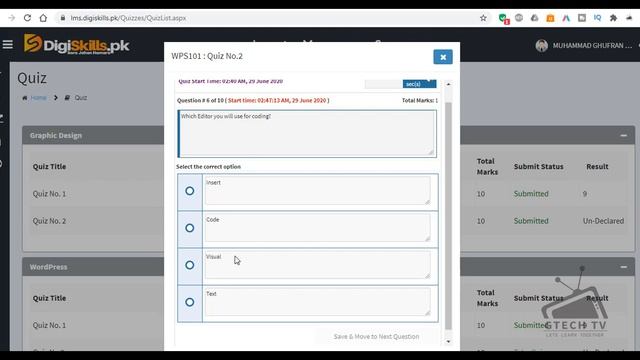Image resolution: width=640 pixels, height=360 pixels.
Task: Click the Code option text box
Action: [318, 228]
